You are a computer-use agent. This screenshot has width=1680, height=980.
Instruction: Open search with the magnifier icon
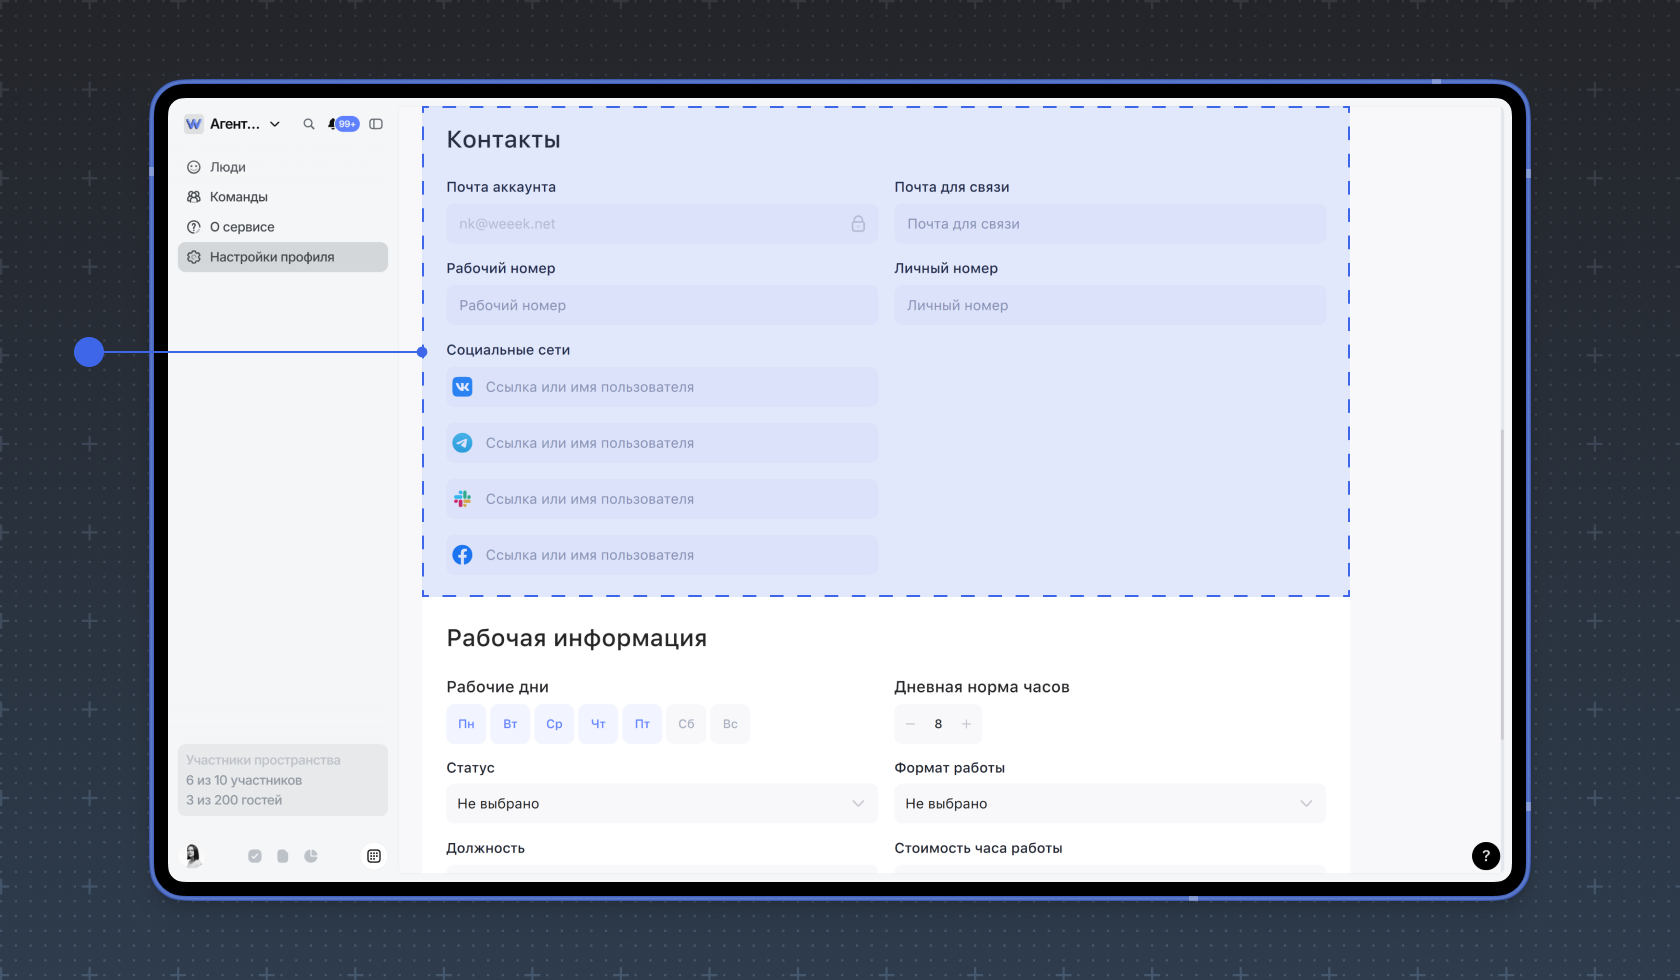[x=309, y=124]
